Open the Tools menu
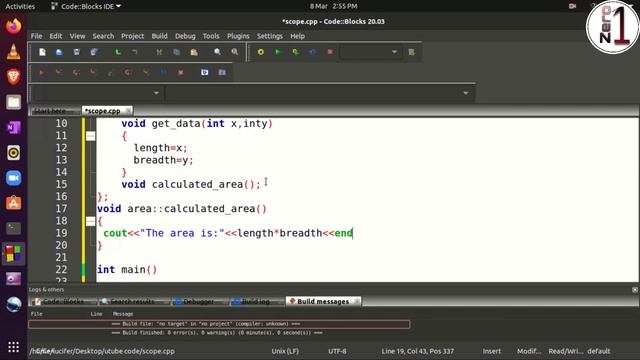The image size is (640, 360). point(211,36)
